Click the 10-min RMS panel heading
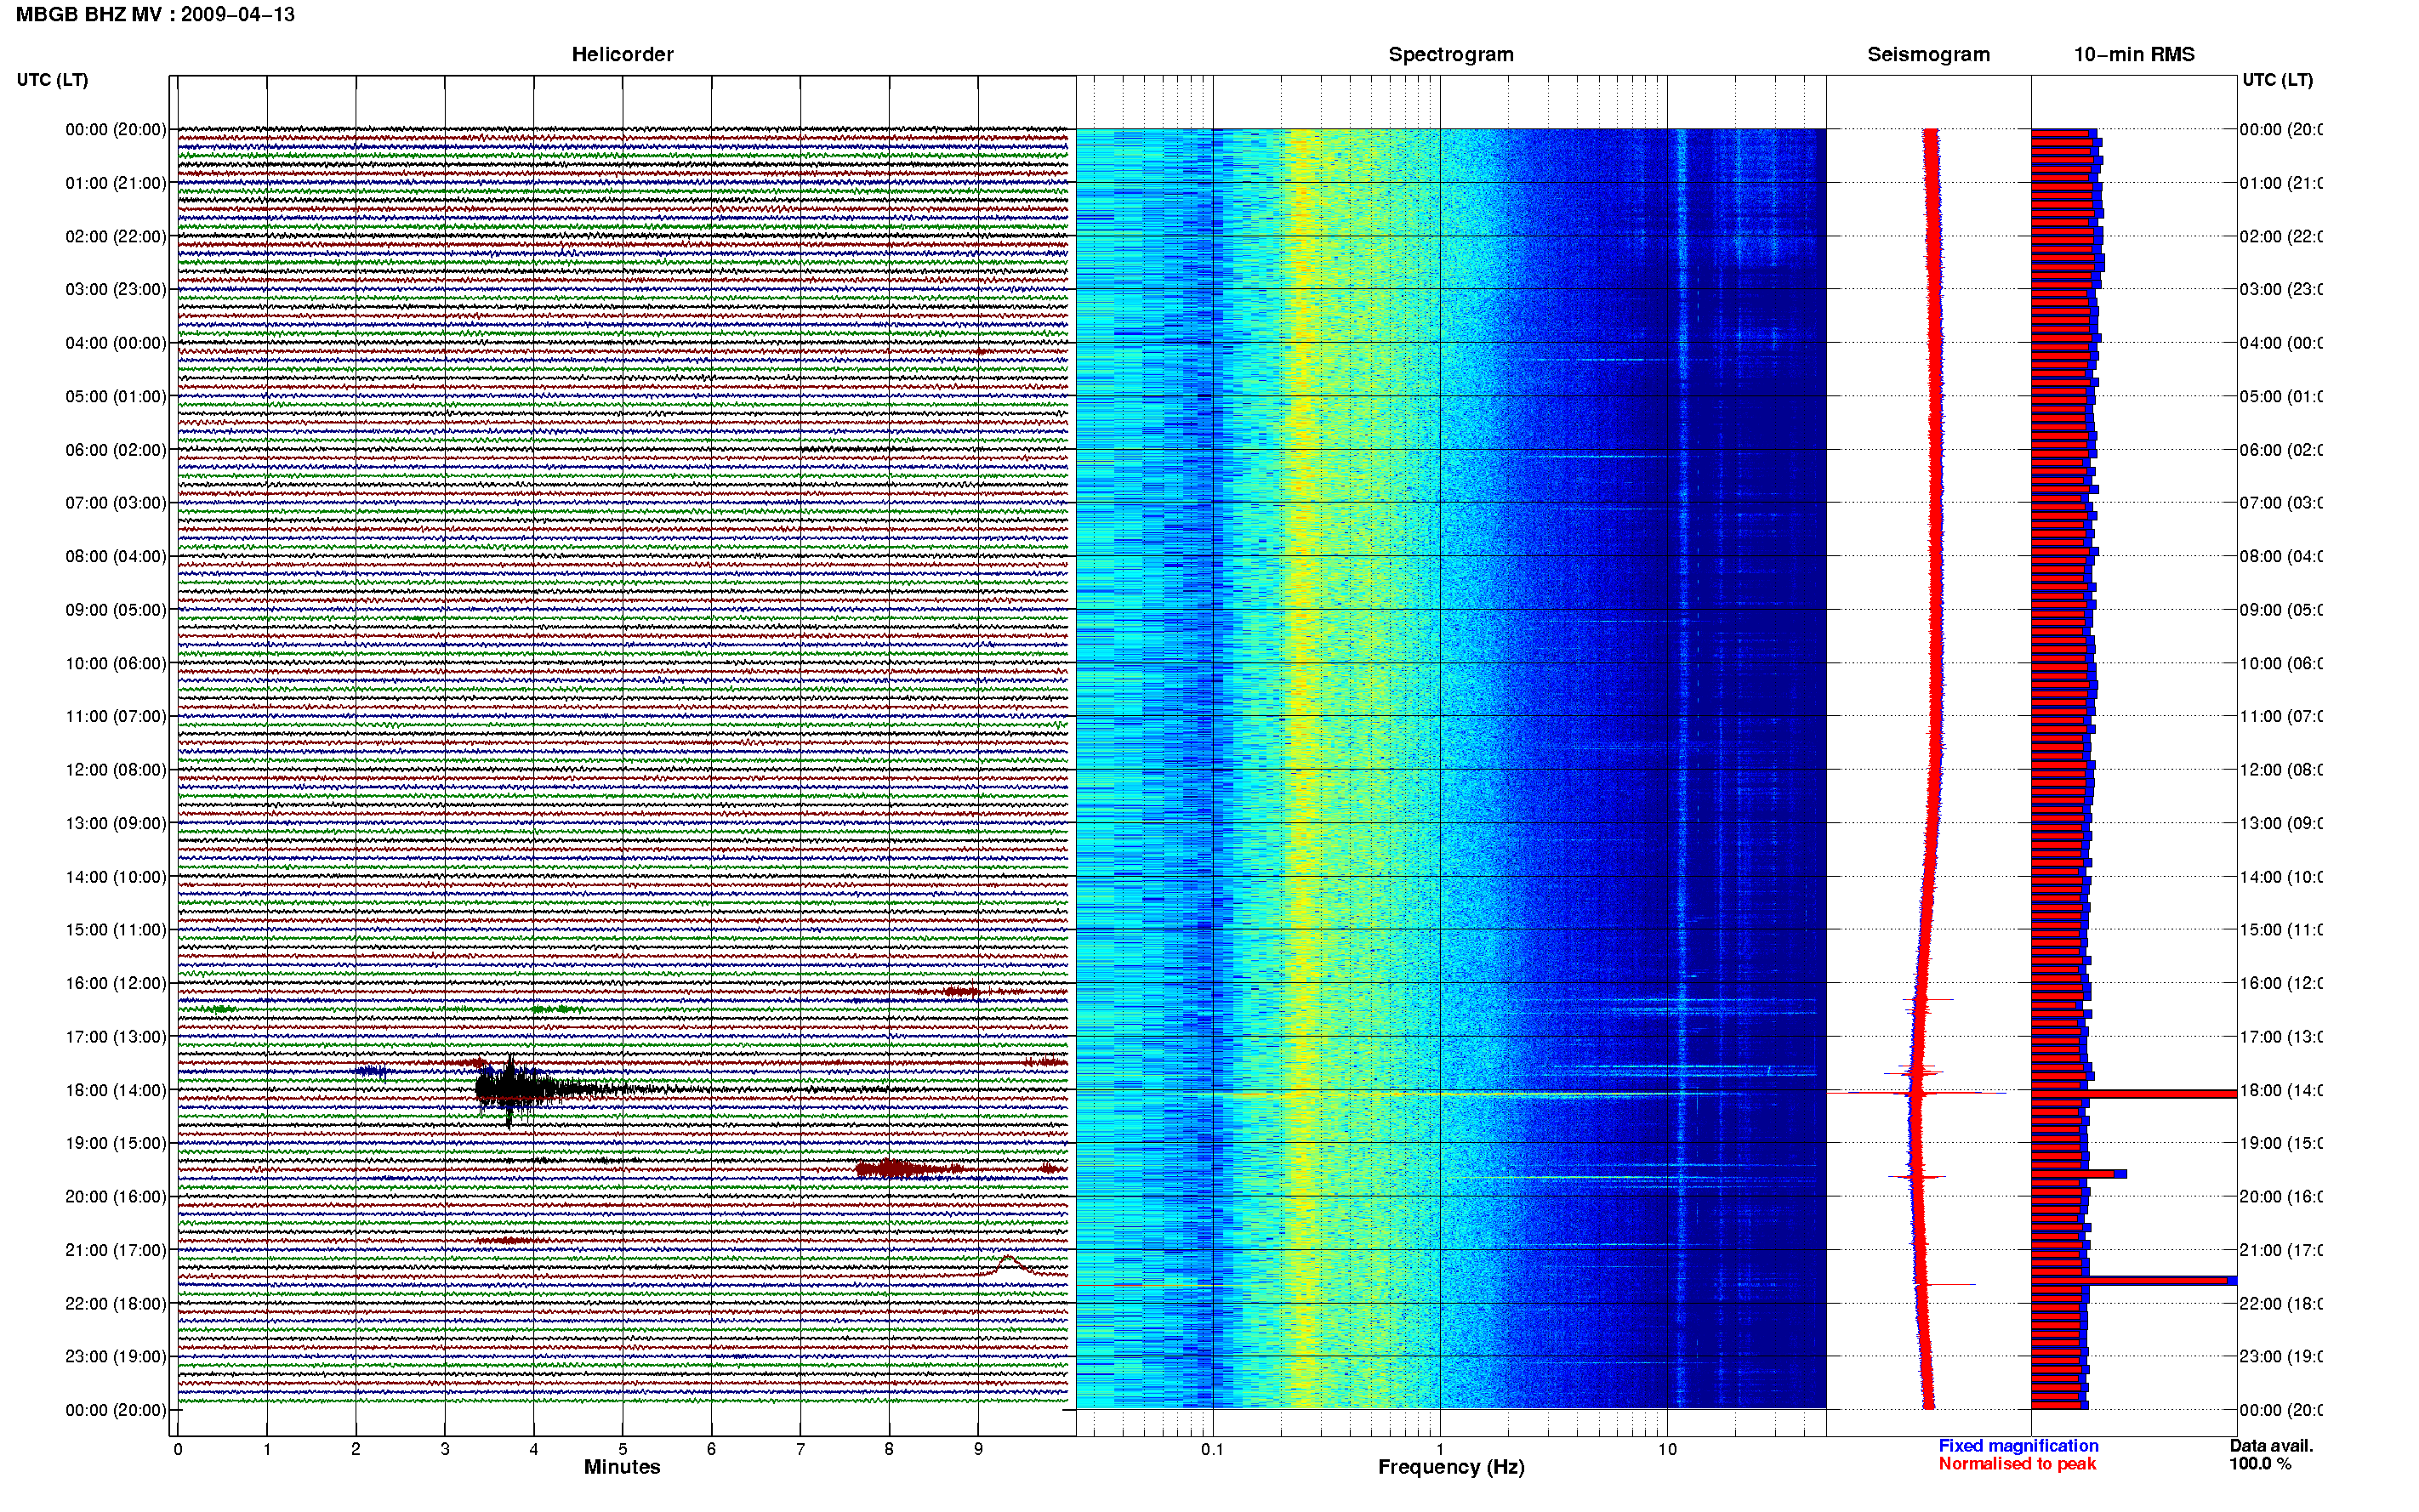 (2134, 54)
